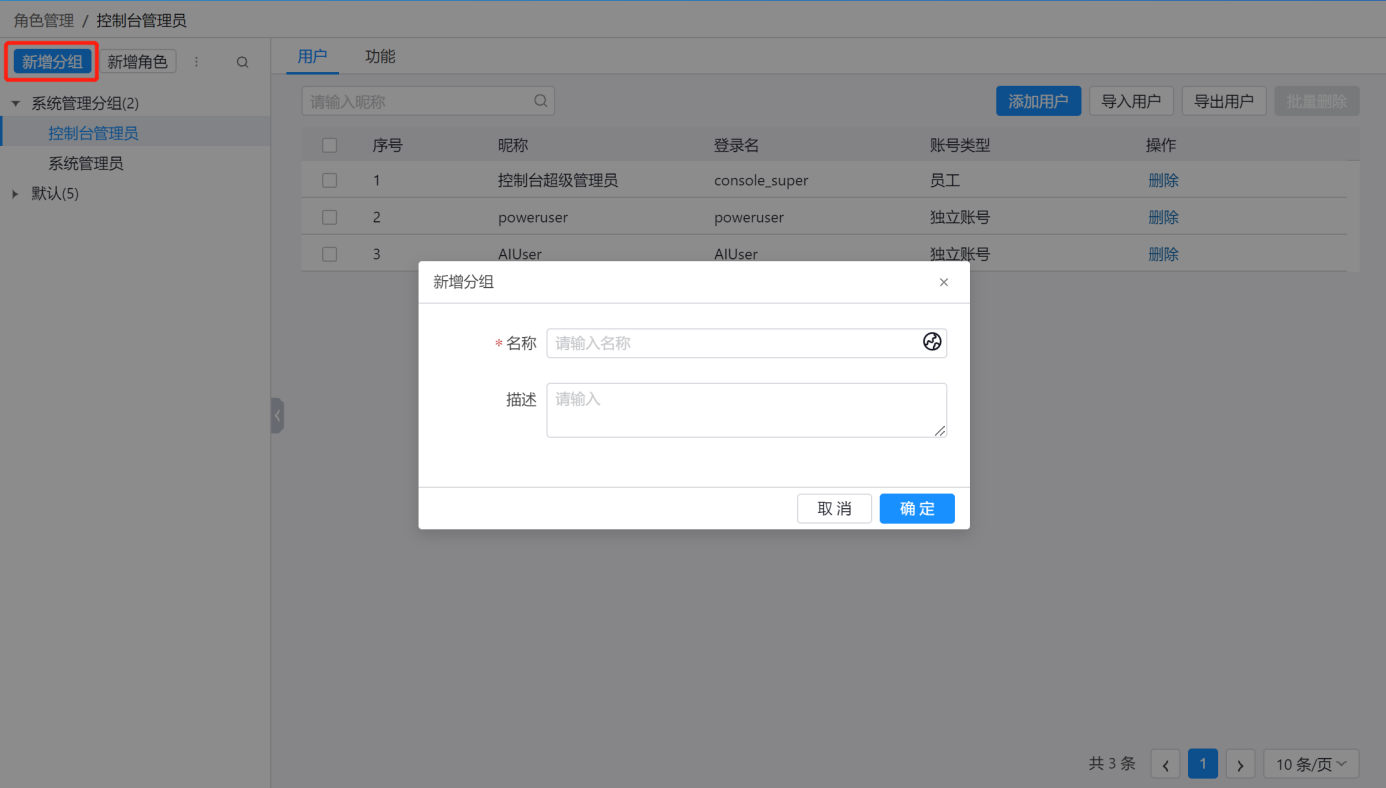Click the 名称 input field
The height and width of the screenshot is (788, 1386).
tap(735, 343)
